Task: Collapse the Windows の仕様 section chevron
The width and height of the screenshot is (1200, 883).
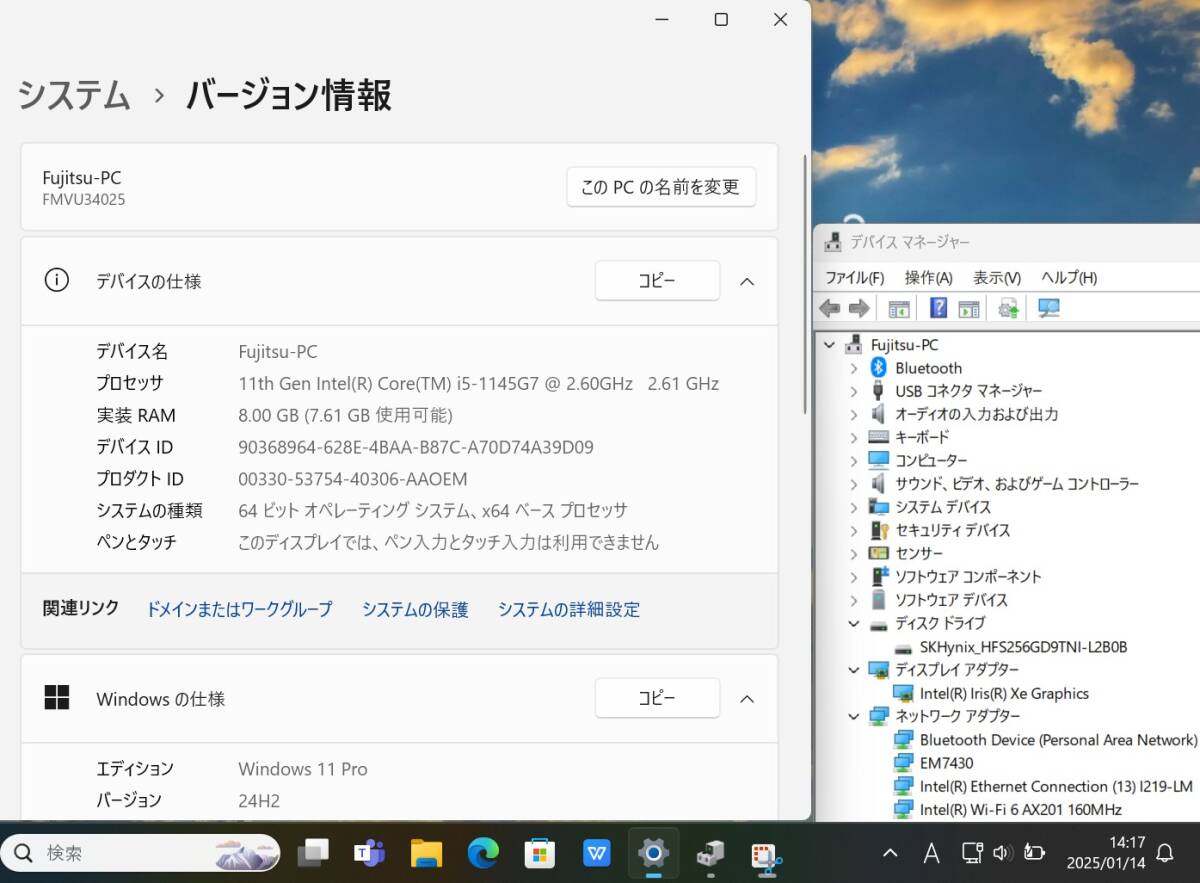Action: point(747,699)
